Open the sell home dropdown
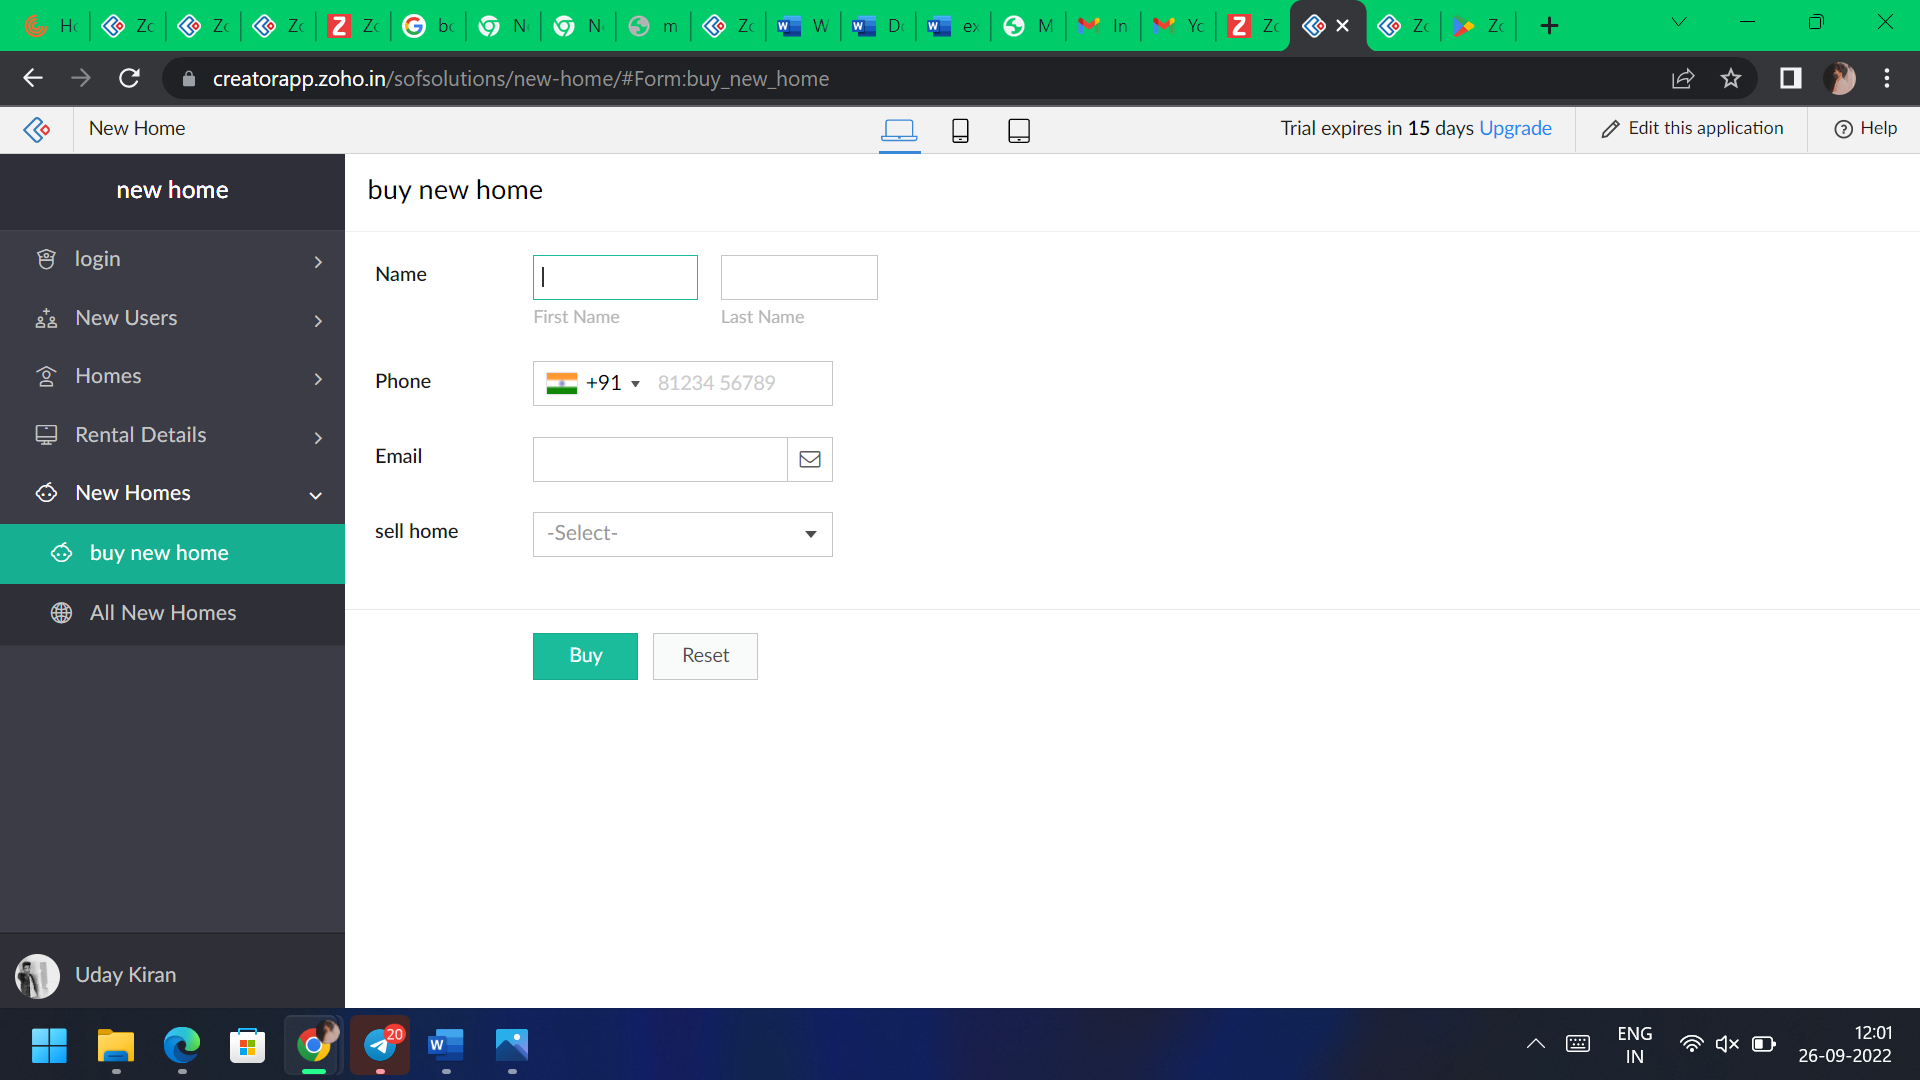Image resolution: width=1920 pixels, height=1080 pixels. tap(682, 534)
